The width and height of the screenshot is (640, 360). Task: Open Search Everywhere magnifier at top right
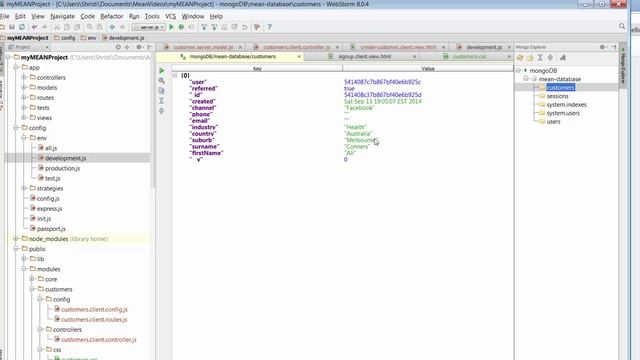point(622,26)
